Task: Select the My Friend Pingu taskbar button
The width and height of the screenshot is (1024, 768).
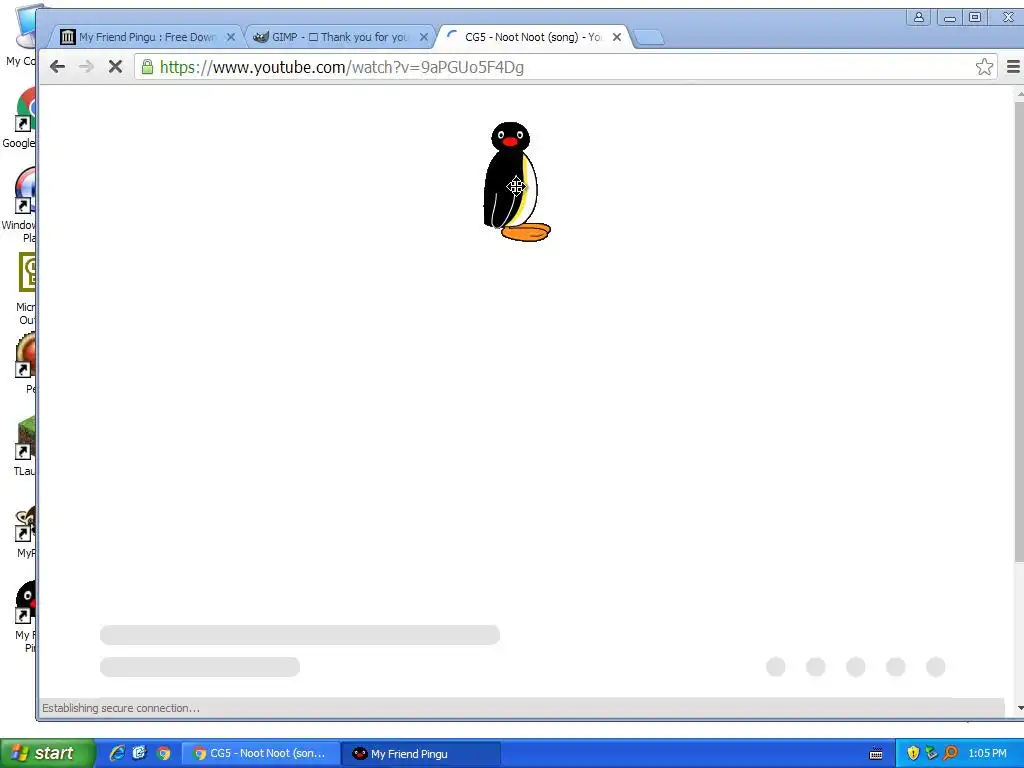Action: click(x=421, y=753)
